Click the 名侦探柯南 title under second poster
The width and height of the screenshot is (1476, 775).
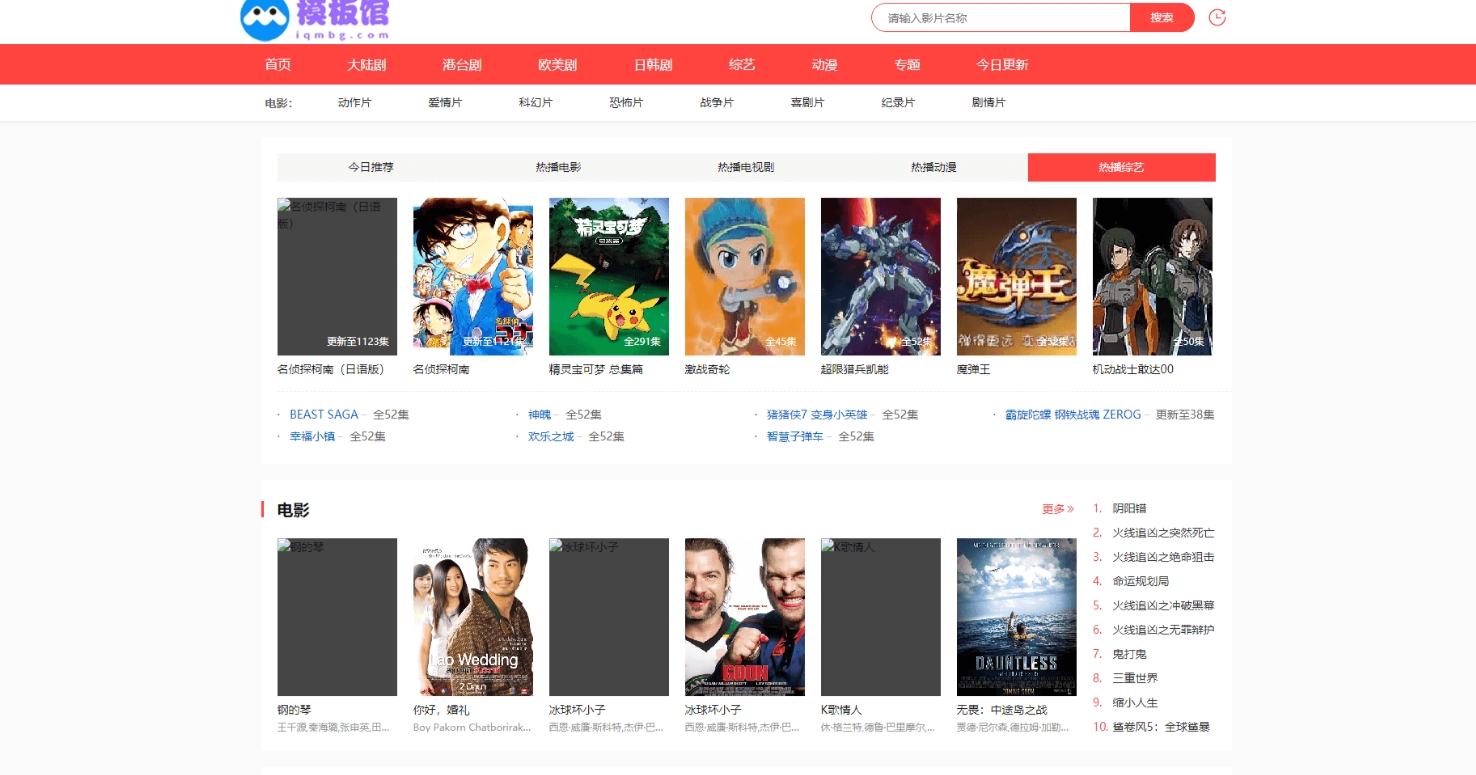click(x=441, y=369)
